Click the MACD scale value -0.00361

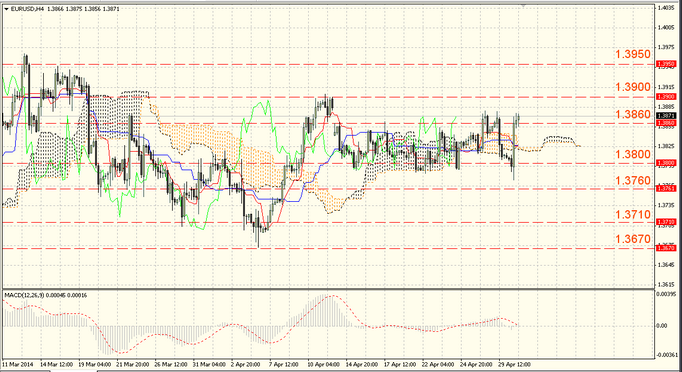667,355
